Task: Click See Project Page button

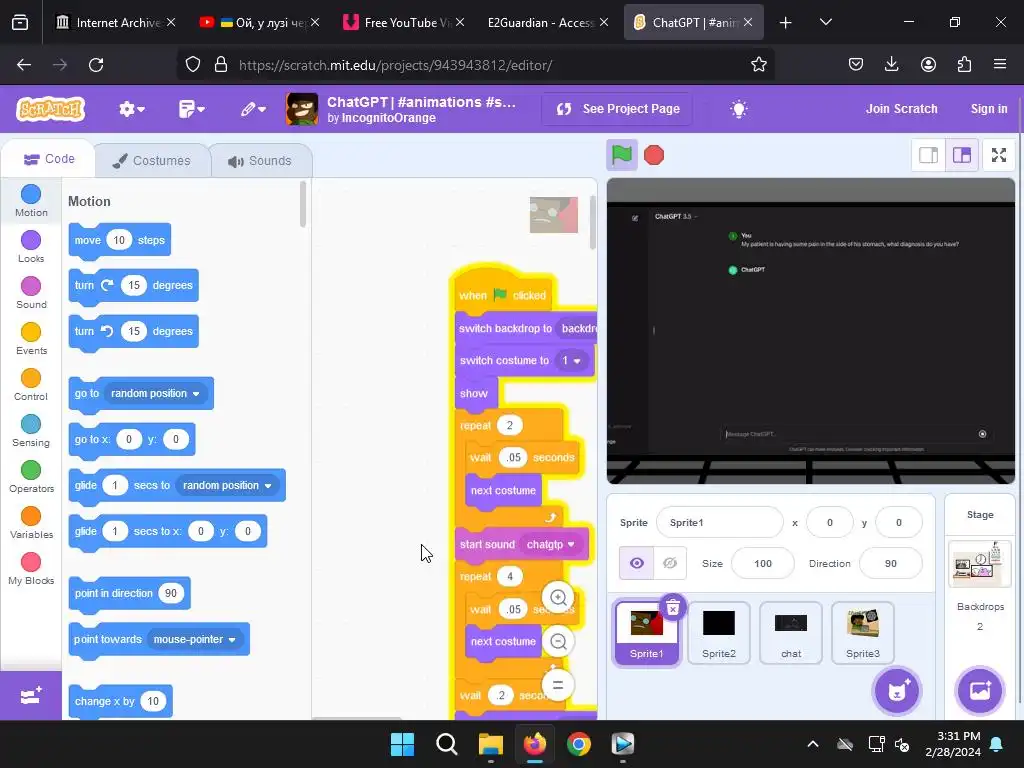Action: point(617,109)
